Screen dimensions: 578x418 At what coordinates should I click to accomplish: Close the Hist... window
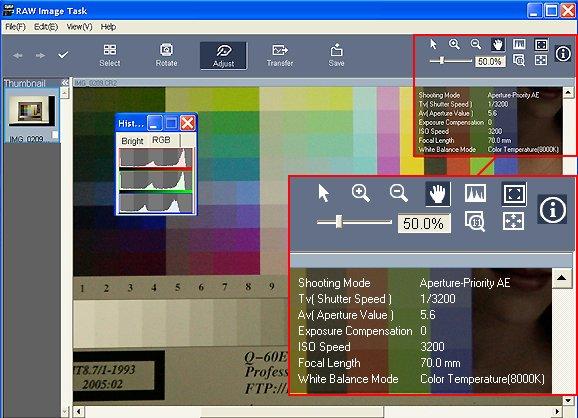coord(187,123)
